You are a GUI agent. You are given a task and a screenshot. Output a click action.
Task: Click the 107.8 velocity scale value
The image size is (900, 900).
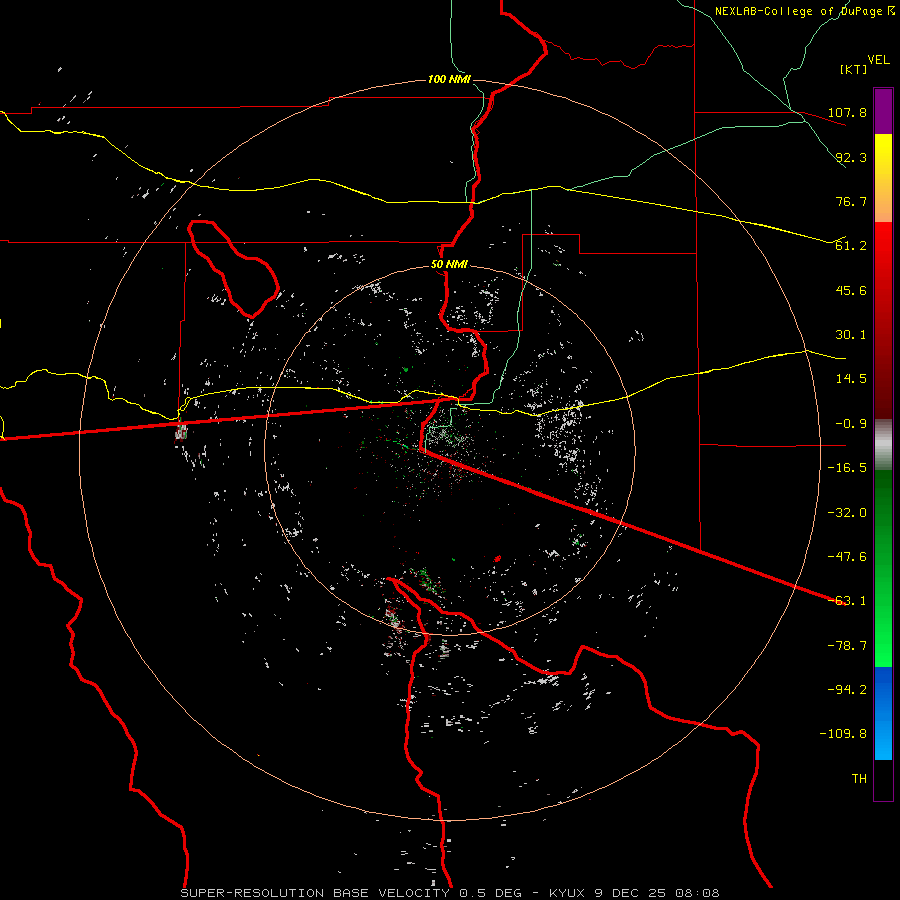click(847, 112)
